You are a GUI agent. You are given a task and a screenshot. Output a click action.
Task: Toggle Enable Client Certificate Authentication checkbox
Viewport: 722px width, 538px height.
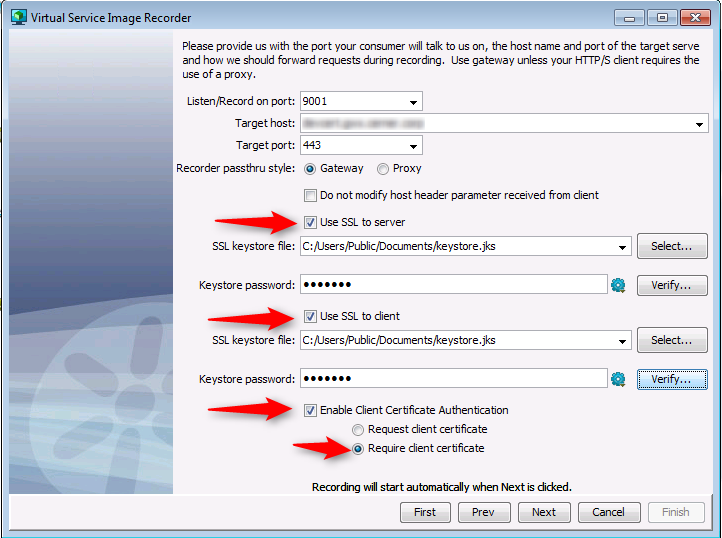(310, 410)
